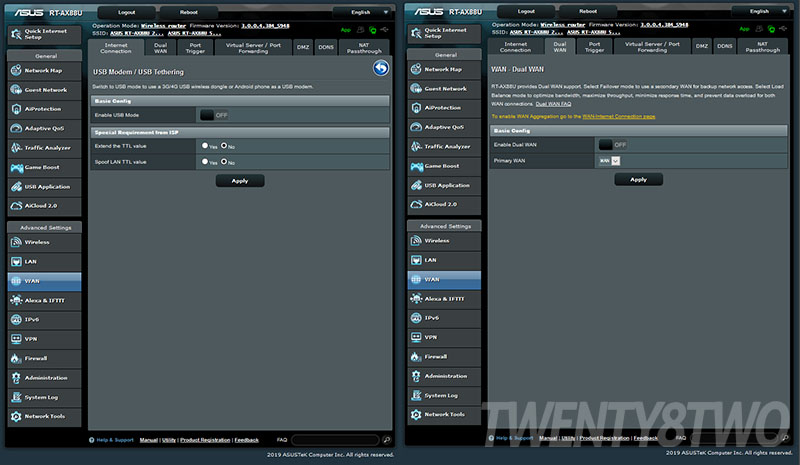Open Adaptive QoS icon in left window
This screenshot has width=800, height=465.
pos(16,129)
